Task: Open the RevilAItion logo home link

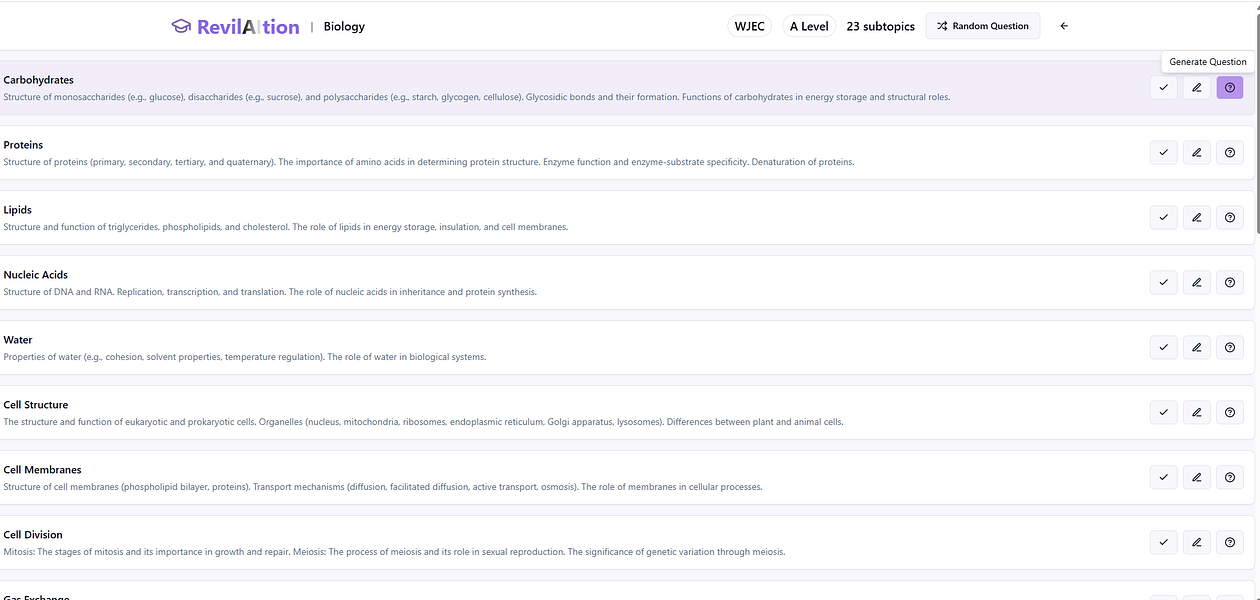Action: (x=235, y=27)
